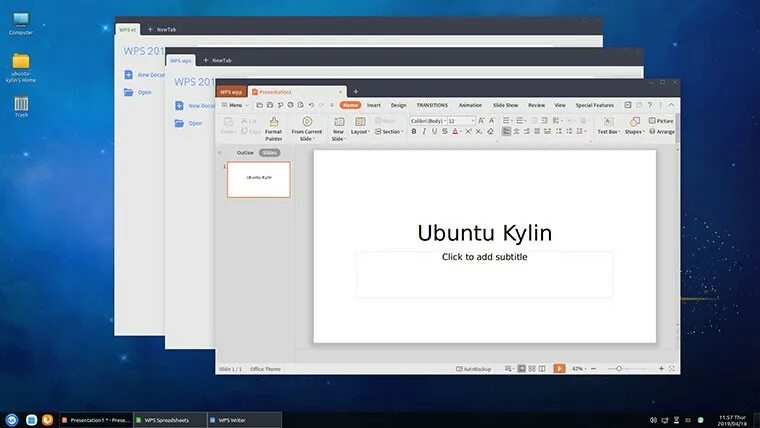Toggle center alignment for text
760x428 pixels.
pos(516,131)
